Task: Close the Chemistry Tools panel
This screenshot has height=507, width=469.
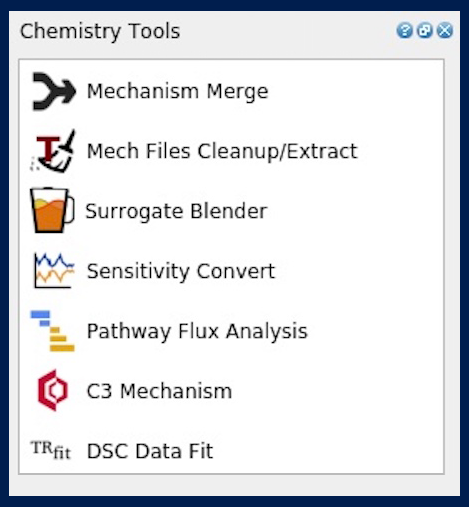Action: tap(445, 31)
